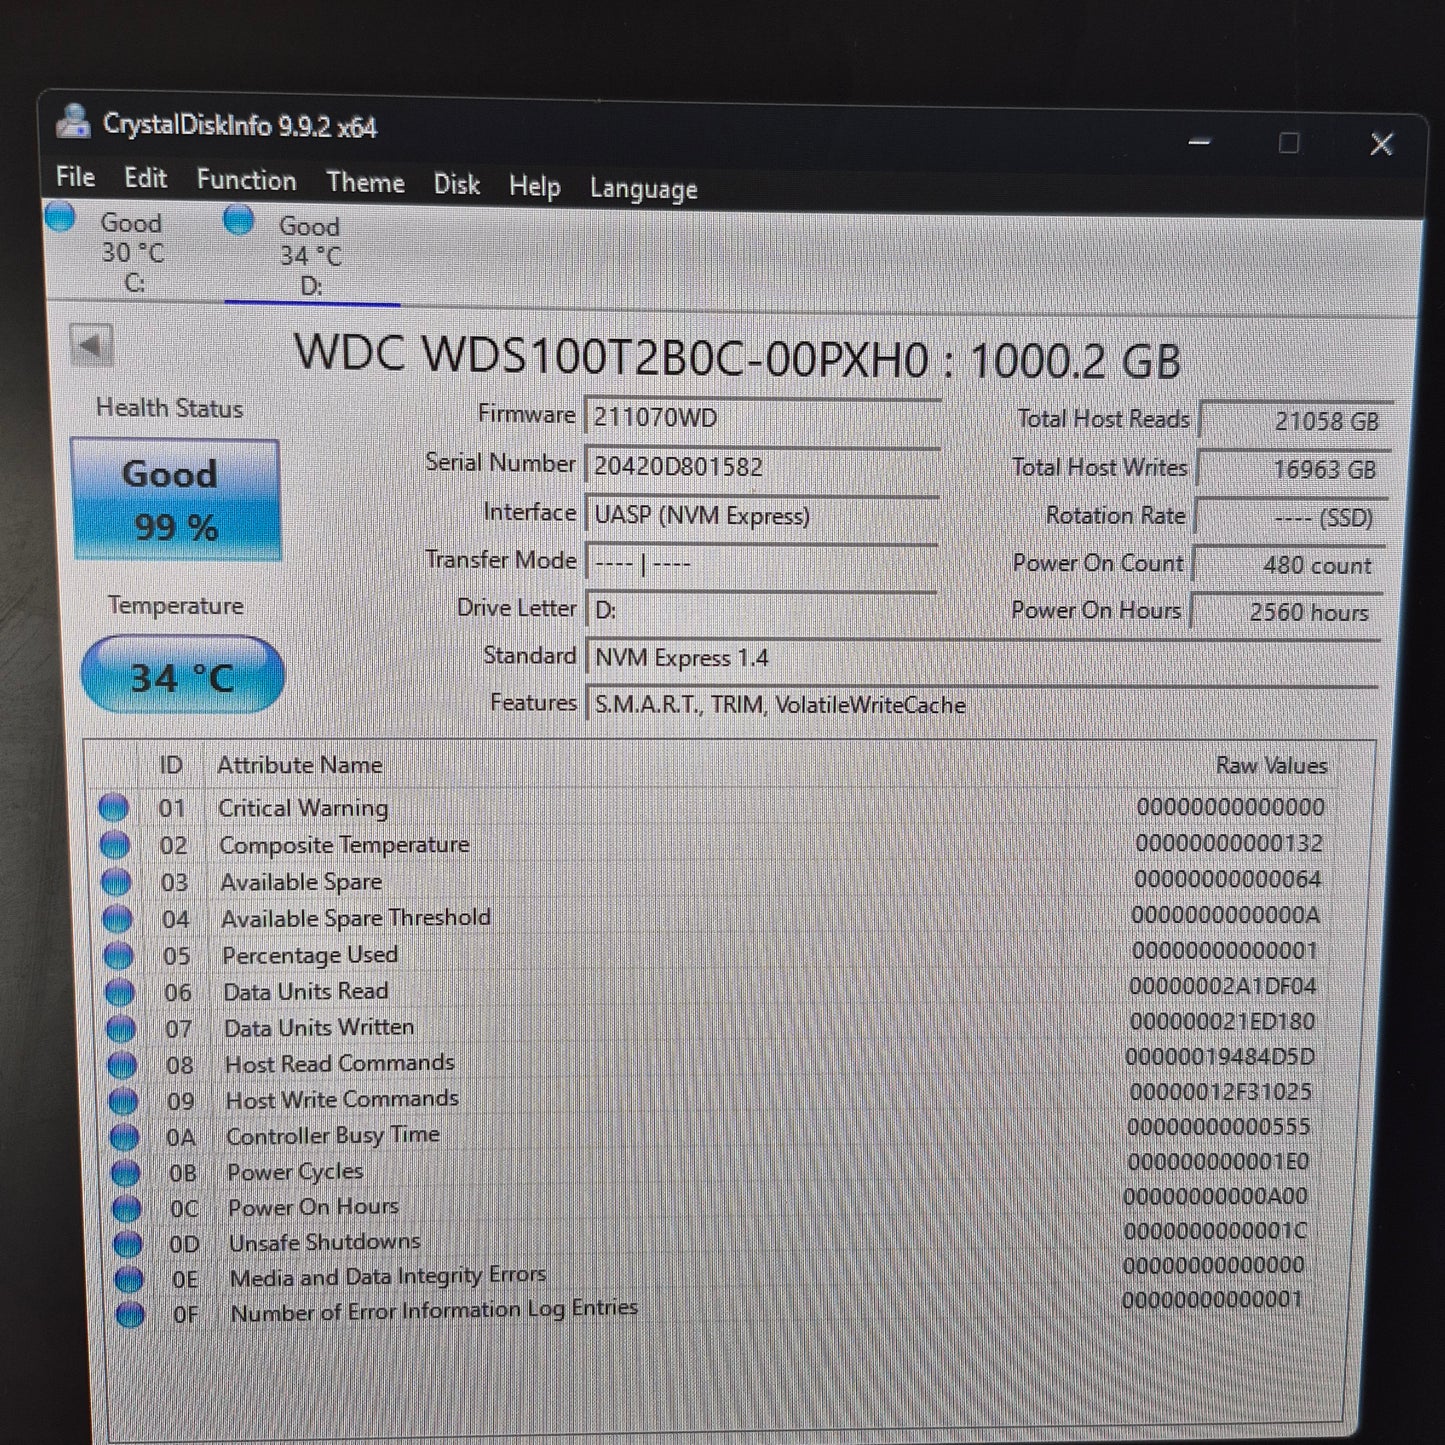The width and height of the screenshot is (1445, 1445).
Task: Click the Power On Count value 480 count
Action: pyautogui.click(x=1289, y=565)
